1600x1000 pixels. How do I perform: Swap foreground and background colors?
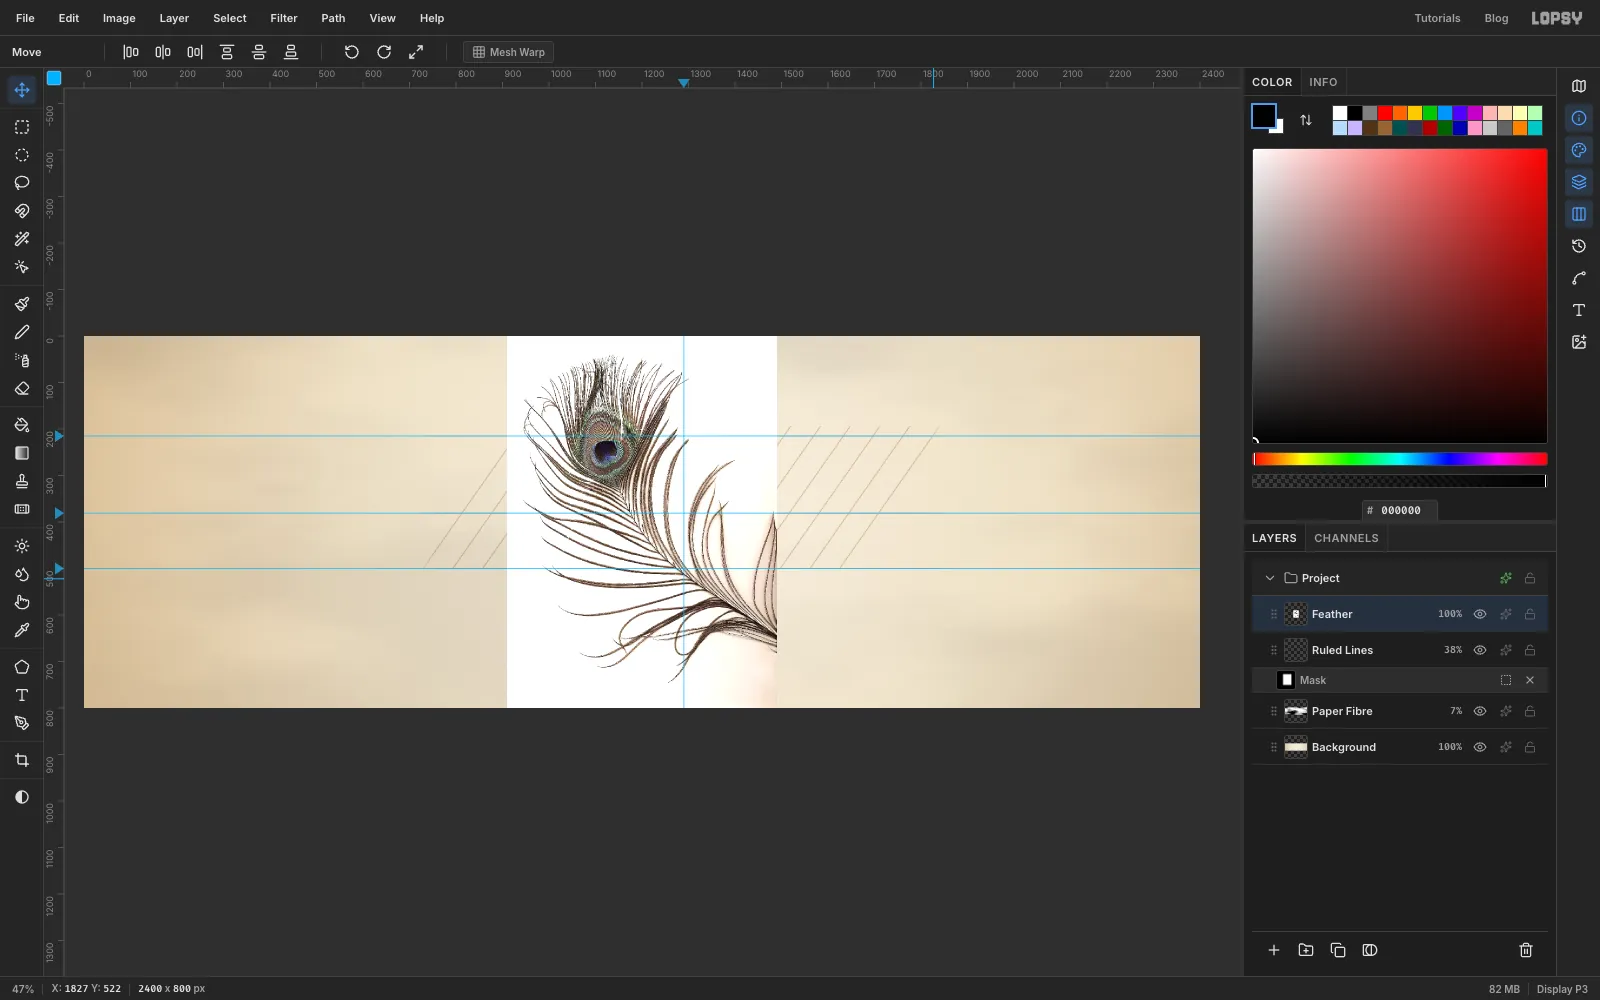coord(1306,120)
